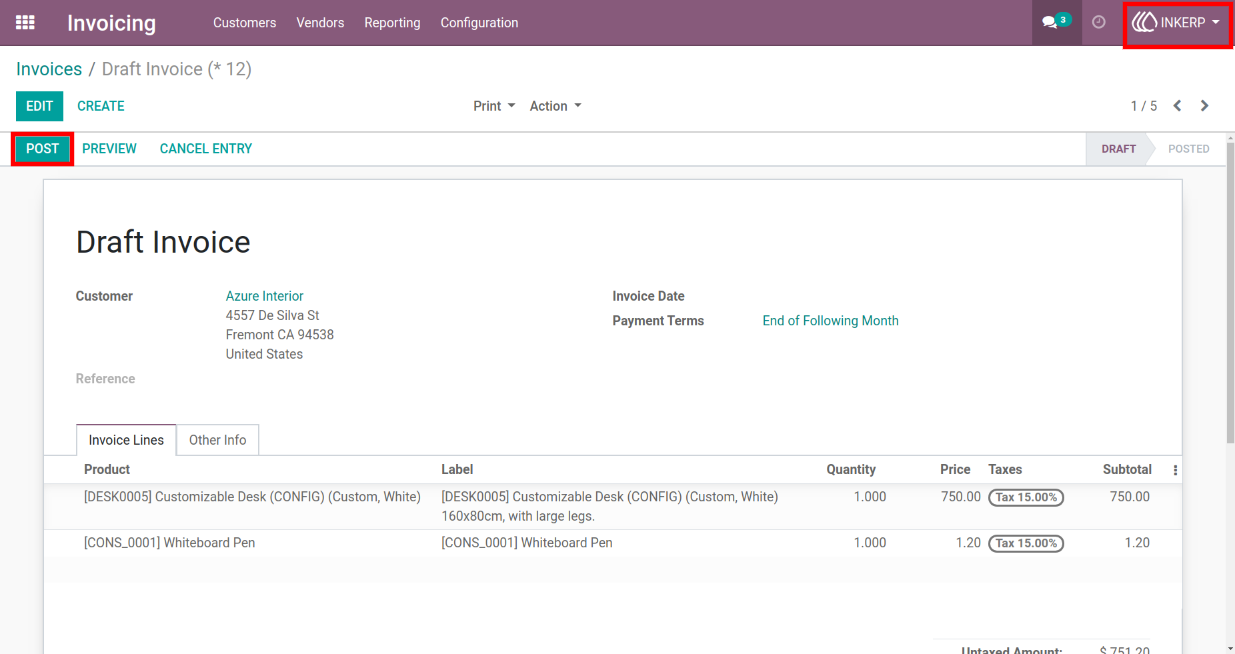
Task: Switch to the Other Info tab
Action: [218, 440]
